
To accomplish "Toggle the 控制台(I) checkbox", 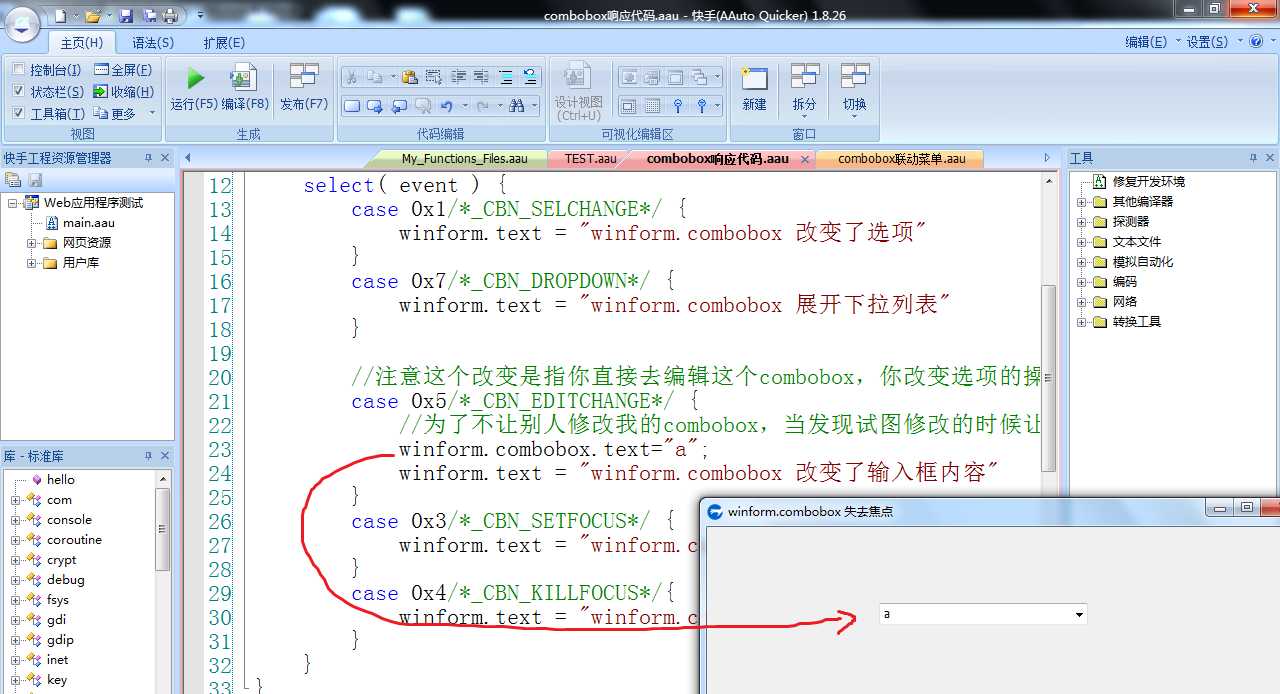I will point(19,70).
